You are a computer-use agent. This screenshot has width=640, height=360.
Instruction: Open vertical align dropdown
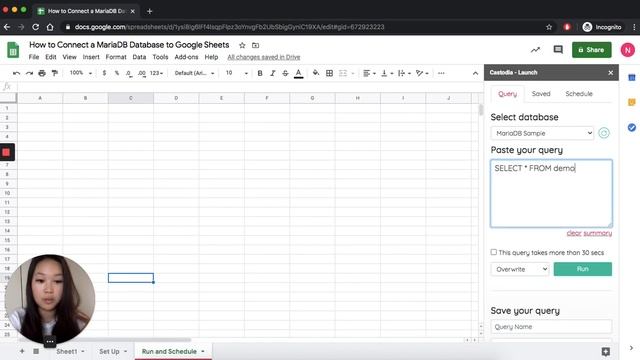pyautogui.click(x=387, y=73)
